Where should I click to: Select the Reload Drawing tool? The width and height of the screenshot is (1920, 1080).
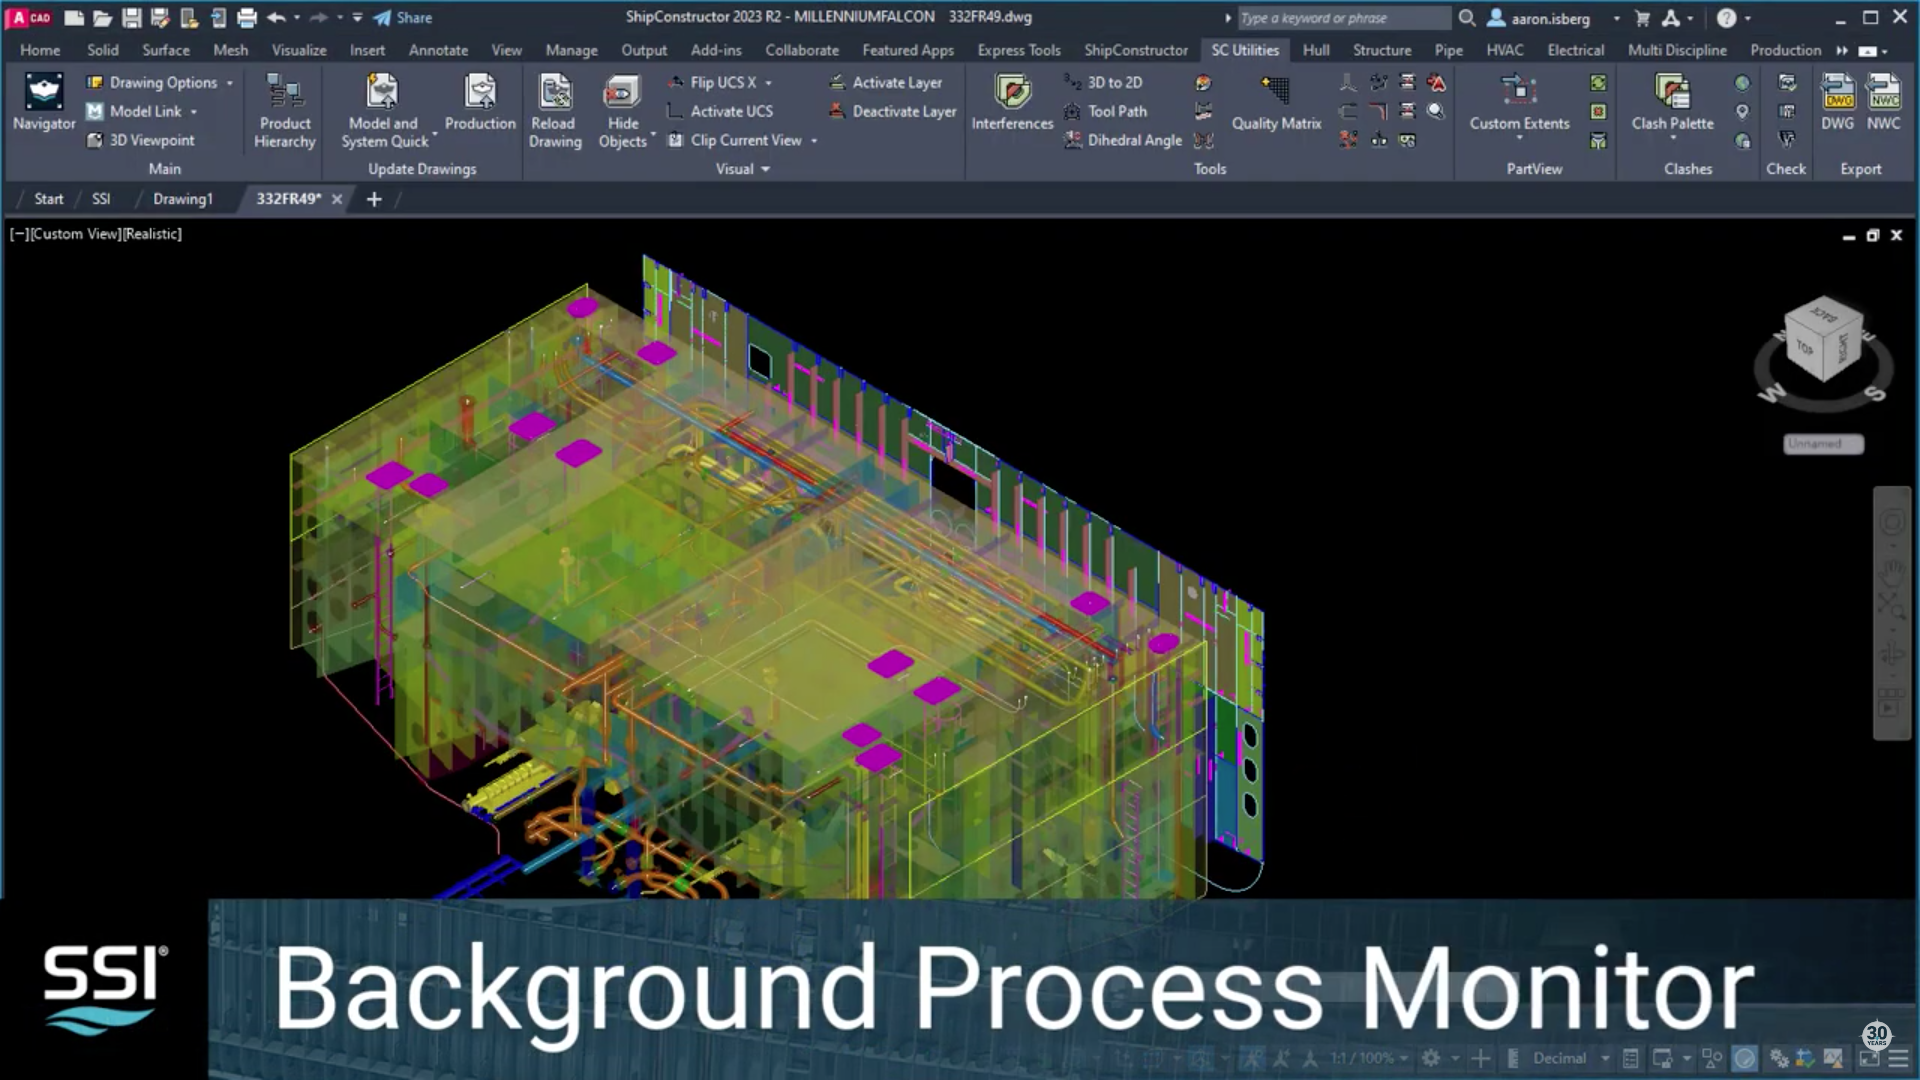[x=554, y=110]
